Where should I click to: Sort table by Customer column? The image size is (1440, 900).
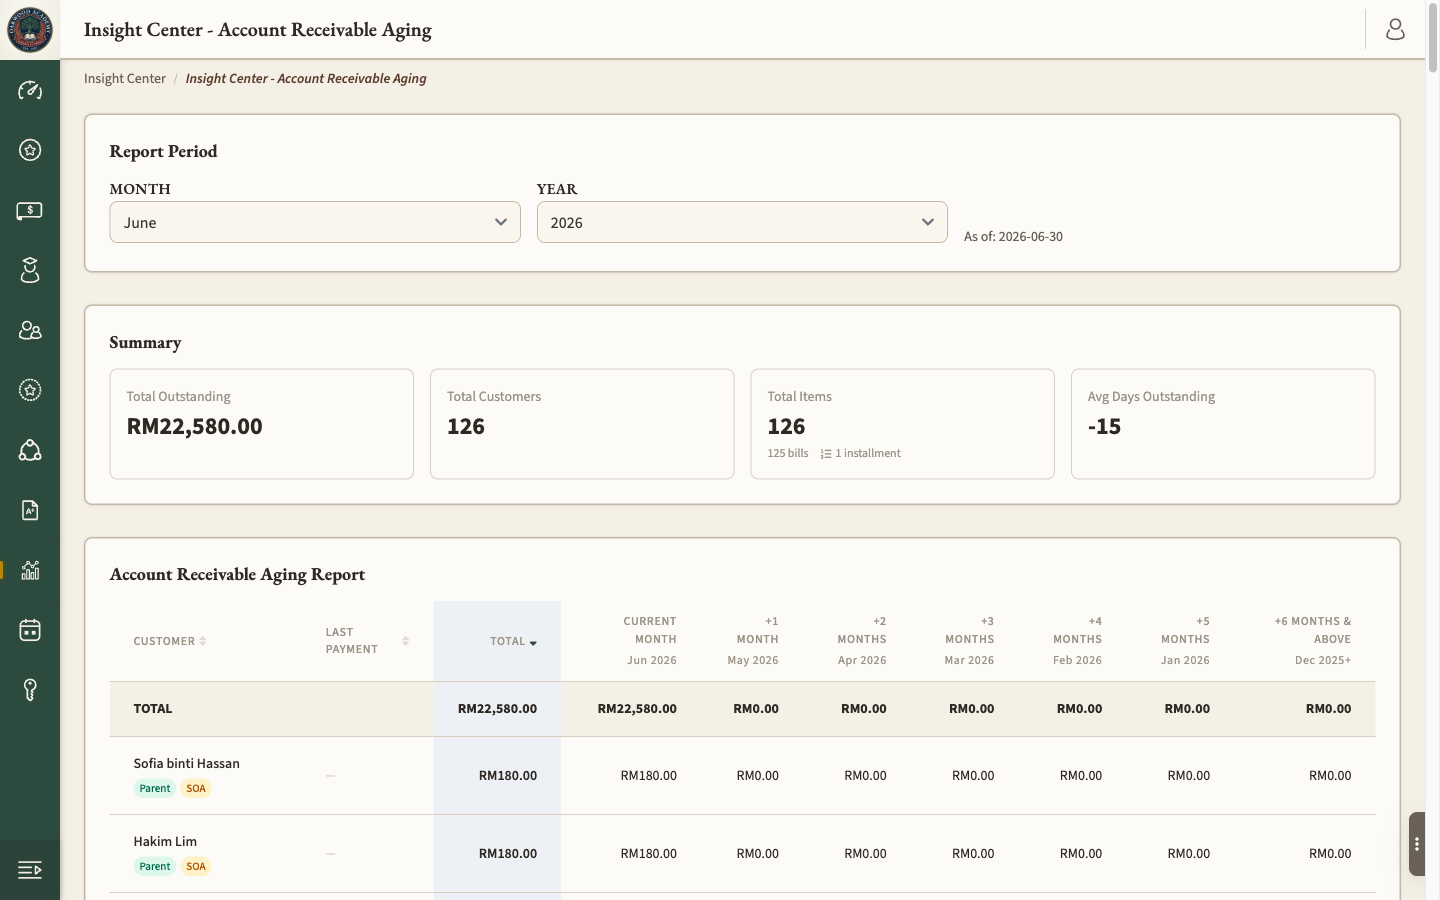[x=170, y=641]
